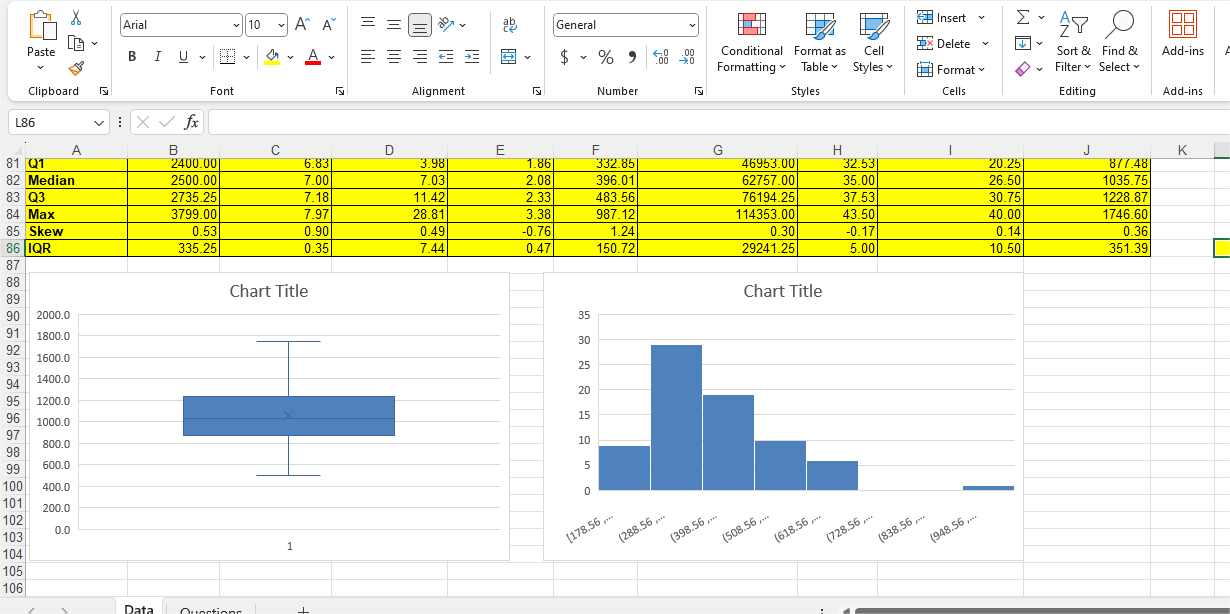Click the formula bar input
Screen dimensions: 1230x614
[718, 123]
